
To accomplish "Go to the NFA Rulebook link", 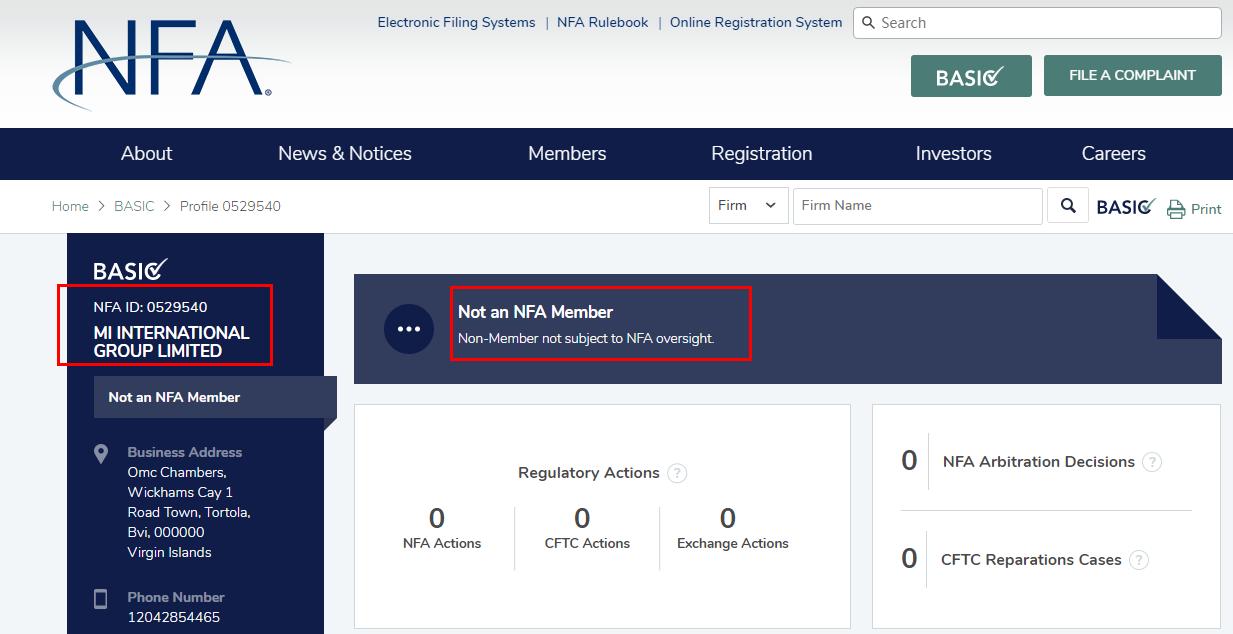I will pos(602,22).
